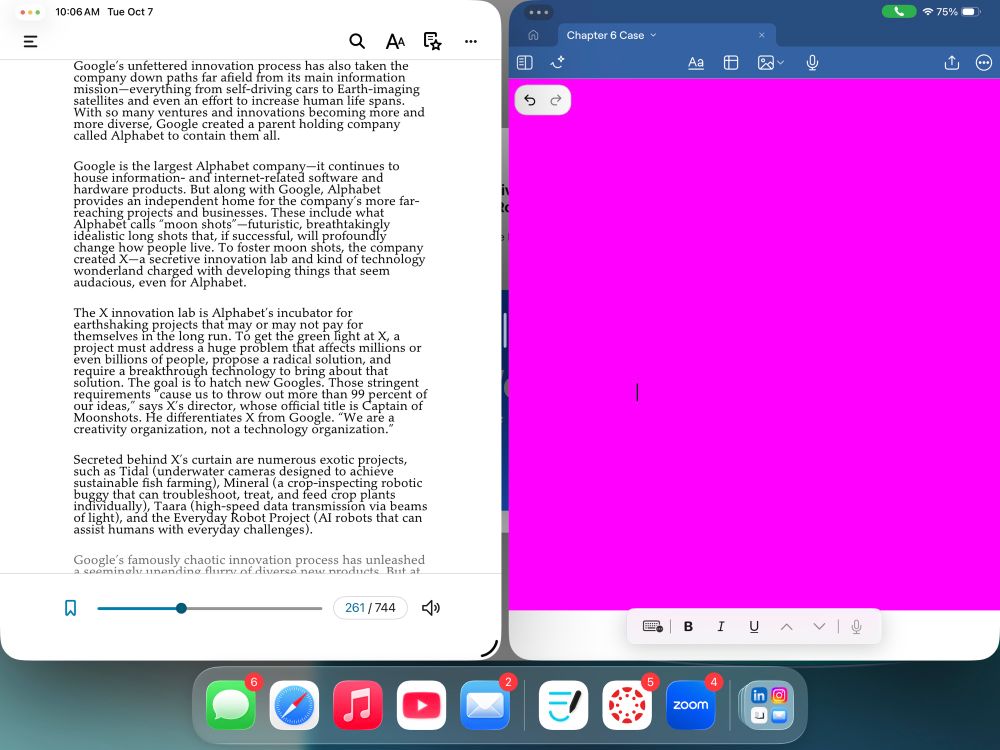The image size is (1000, 750).
Task: Open the multitasking dots of the right window
Action: pos(539,12)
